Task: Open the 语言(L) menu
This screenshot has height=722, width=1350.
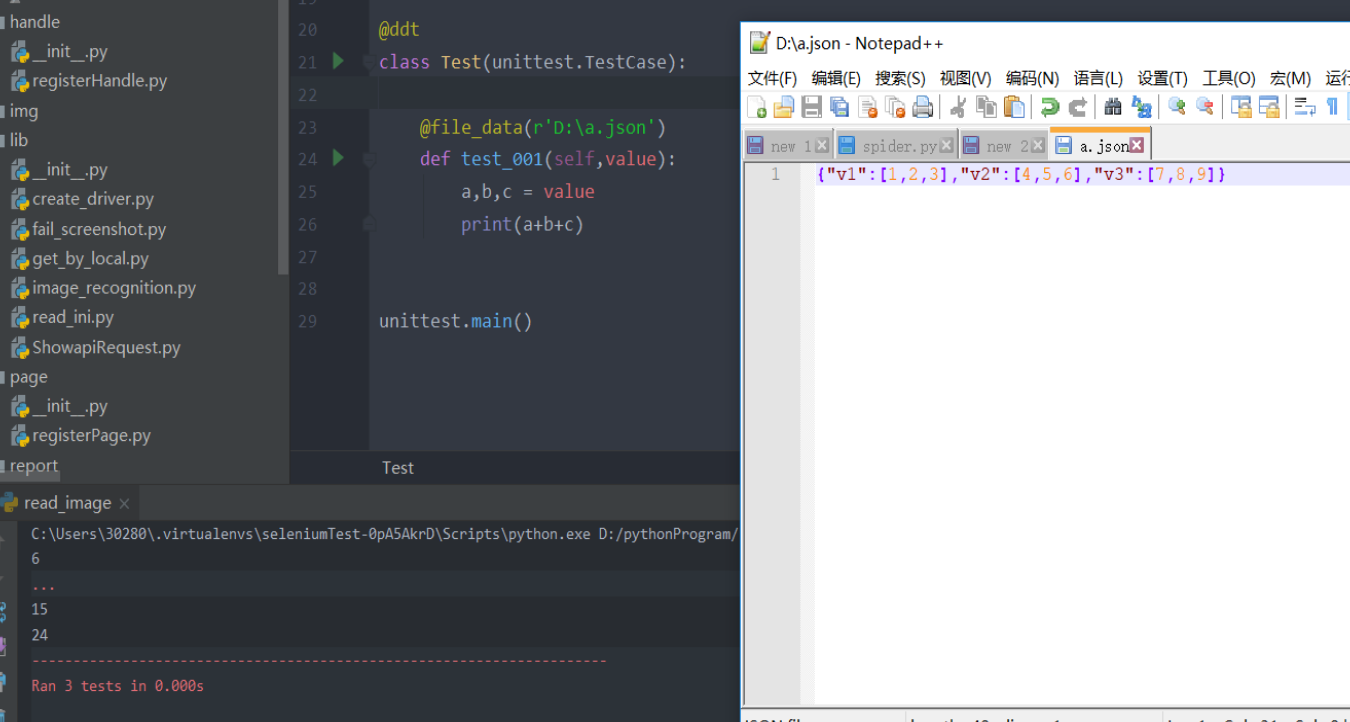Action: [1098, 78]
